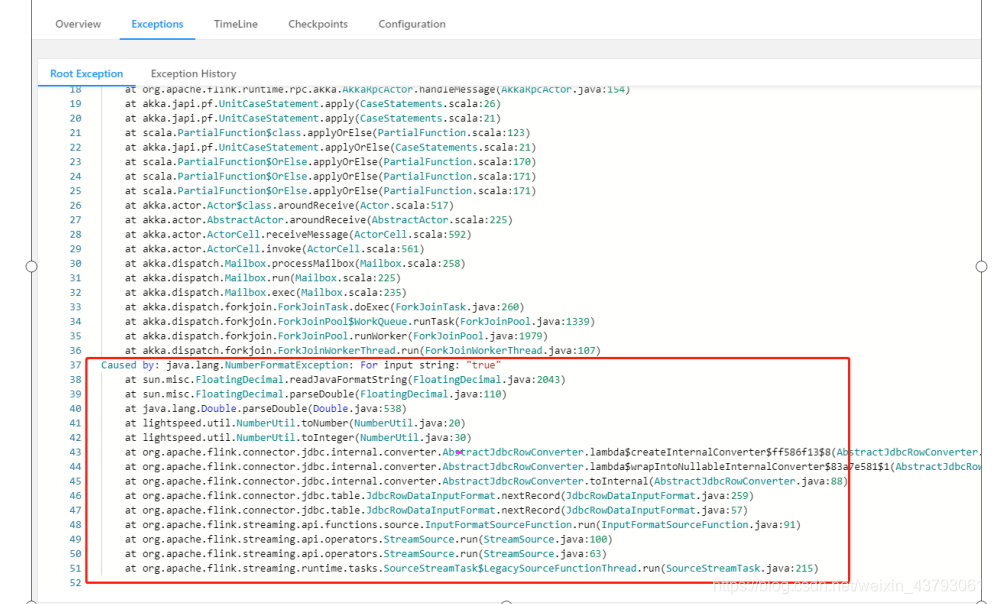The image size is (992, 604).
Task: Click the 'Caused by: java.lang.NumberFormatException' line
Action: pyautogui.click(x=301, y=365)
